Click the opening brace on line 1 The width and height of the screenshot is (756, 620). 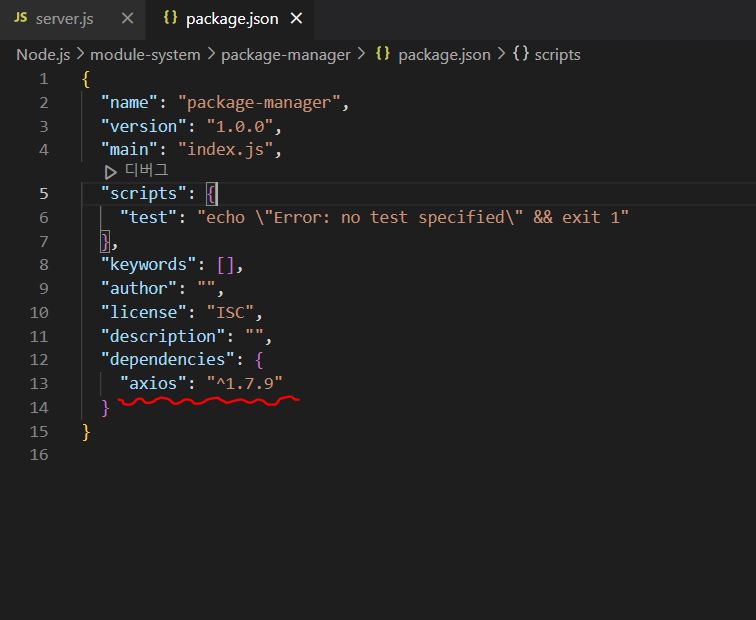[86, 79]
